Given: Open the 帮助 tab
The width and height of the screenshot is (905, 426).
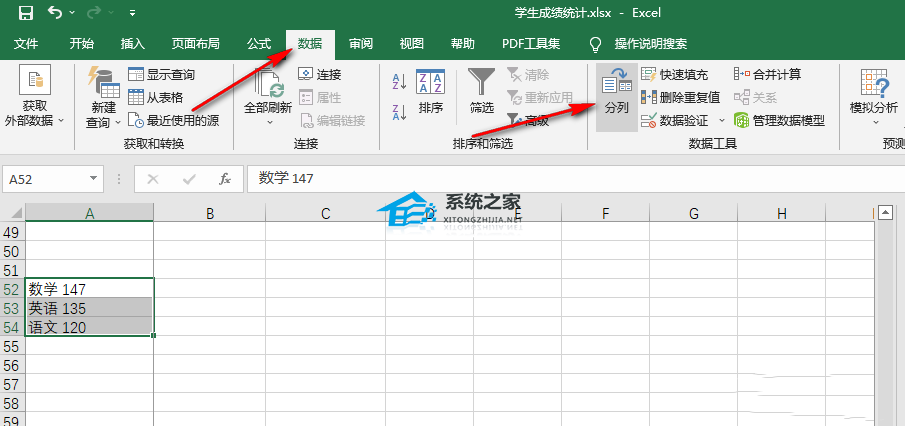Looking at the screenshot, I should tap(462, 44).
